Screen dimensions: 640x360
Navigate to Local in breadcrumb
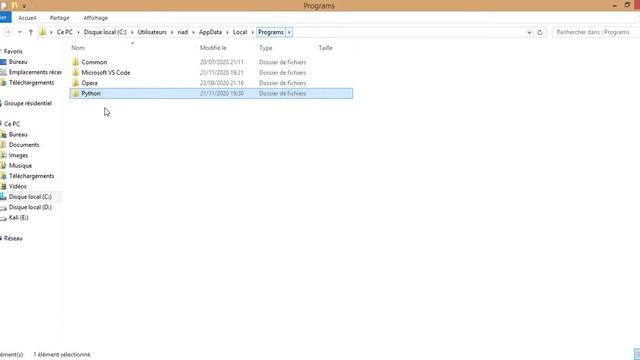[240, 32]
